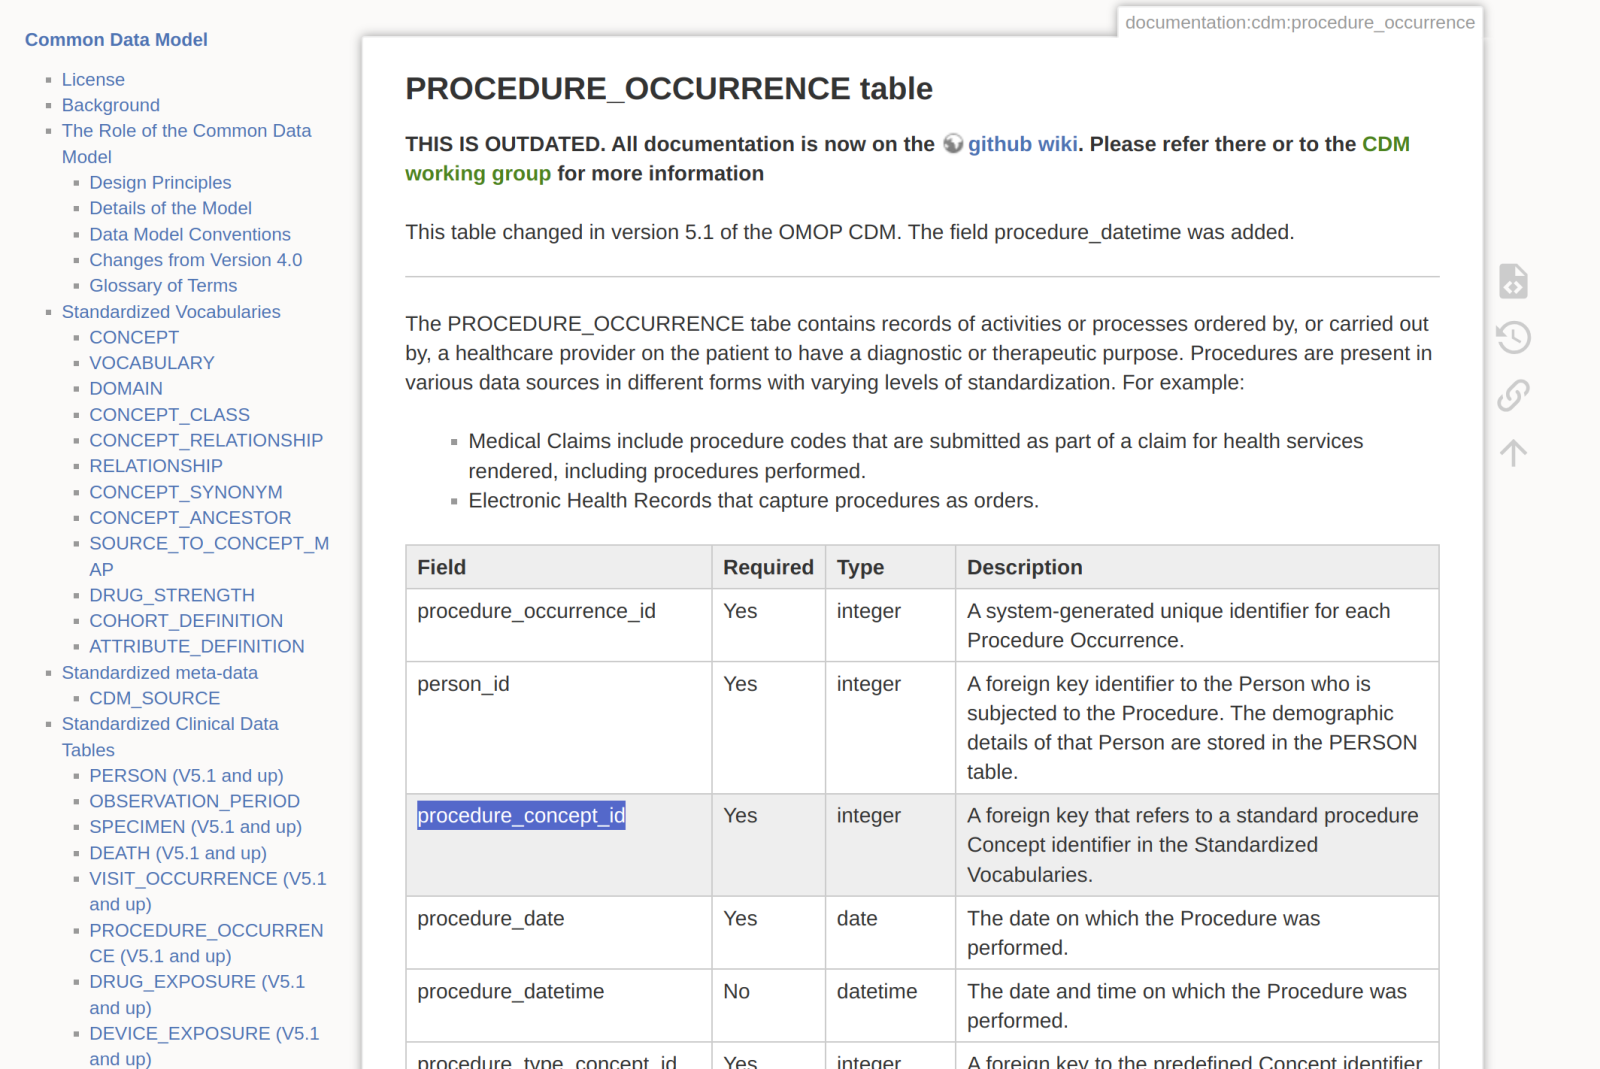This screenshot has width=1600, height=1069.
Task: Click the Show pagesource icon
Action: [1513, 281]
